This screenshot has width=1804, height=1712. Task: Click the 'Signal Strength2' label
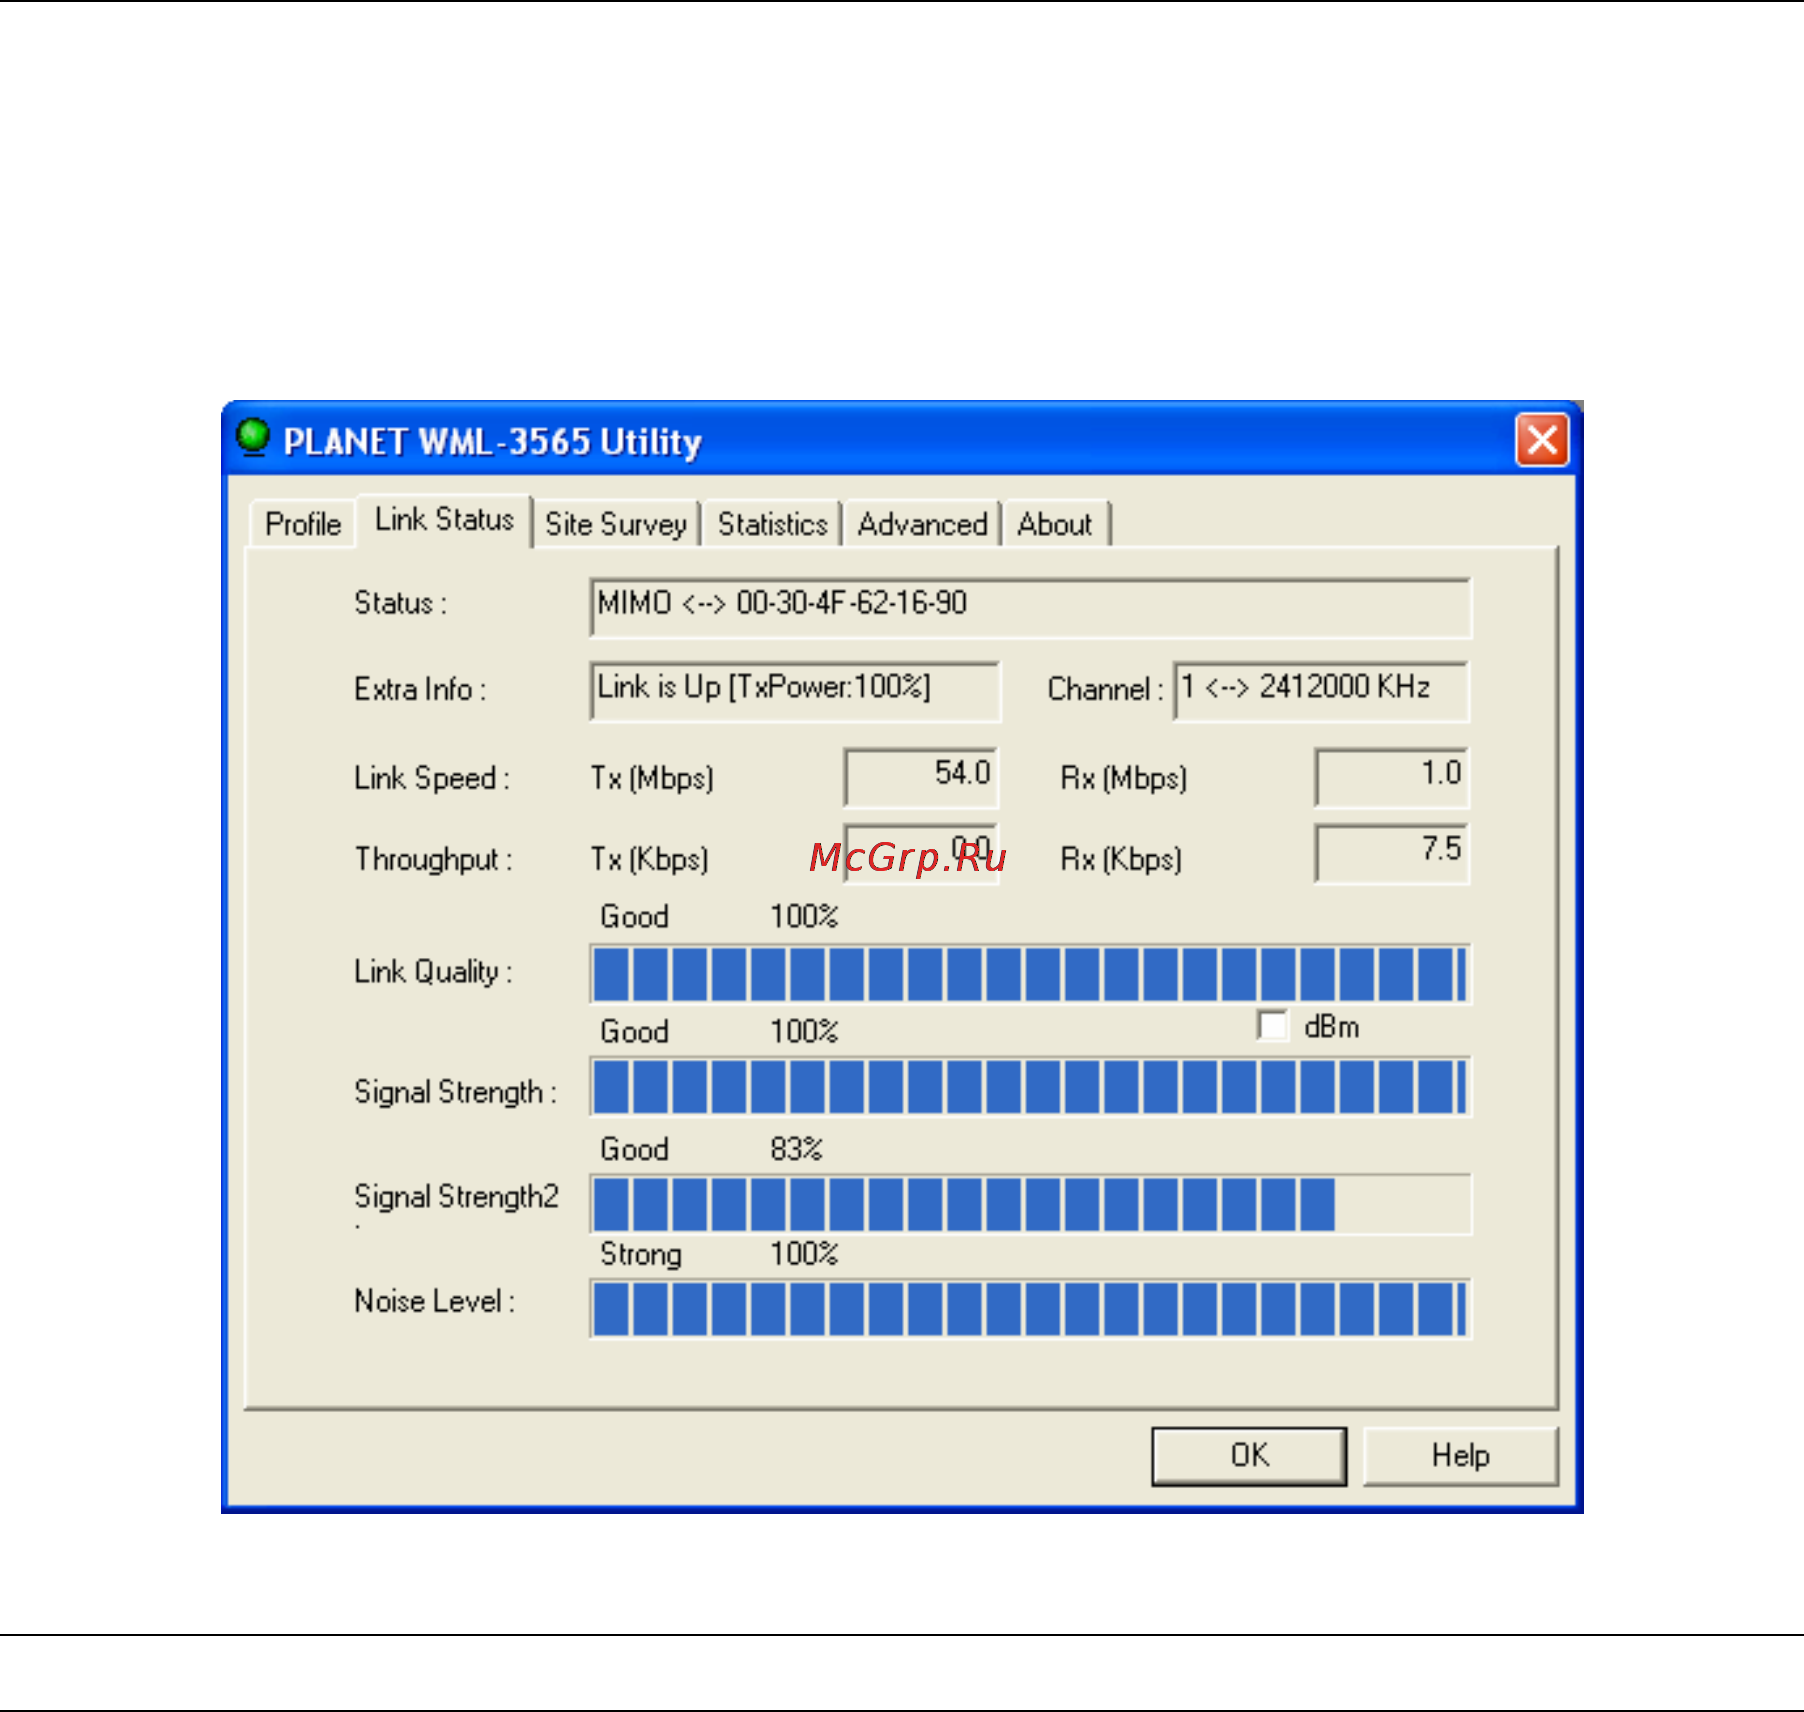click(x=456, y=1196)
